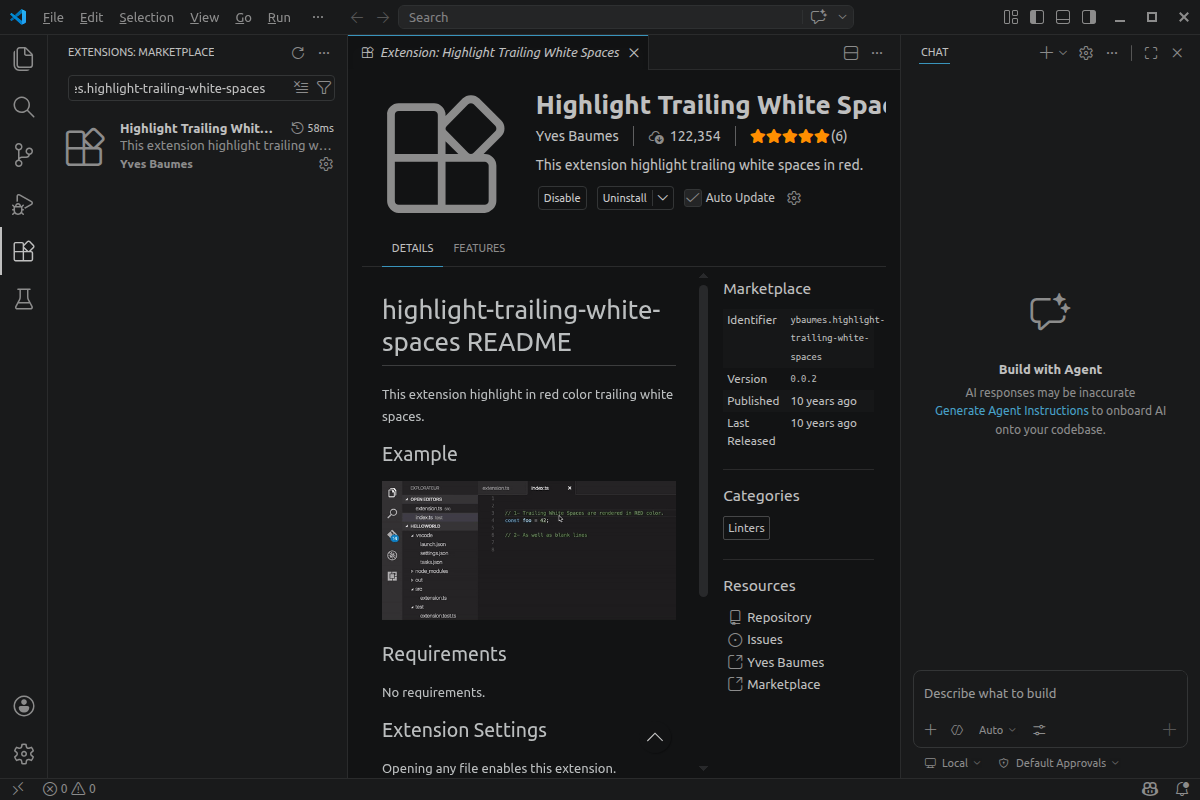
Task: Open Copilot status icon in status bar
Action: (x=1151, y=789)
